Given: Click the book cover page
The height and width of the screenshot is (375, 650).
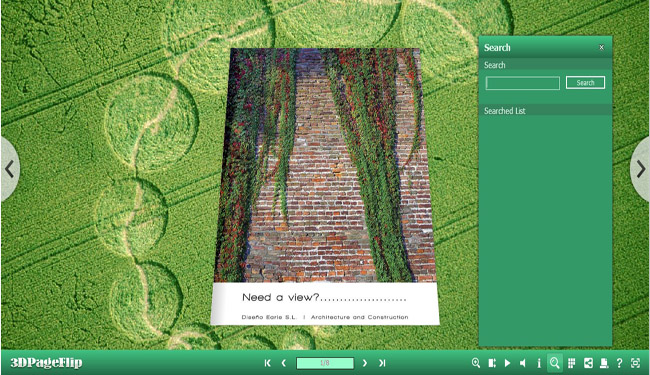Looking at the screenshot, I should point(325,186).
